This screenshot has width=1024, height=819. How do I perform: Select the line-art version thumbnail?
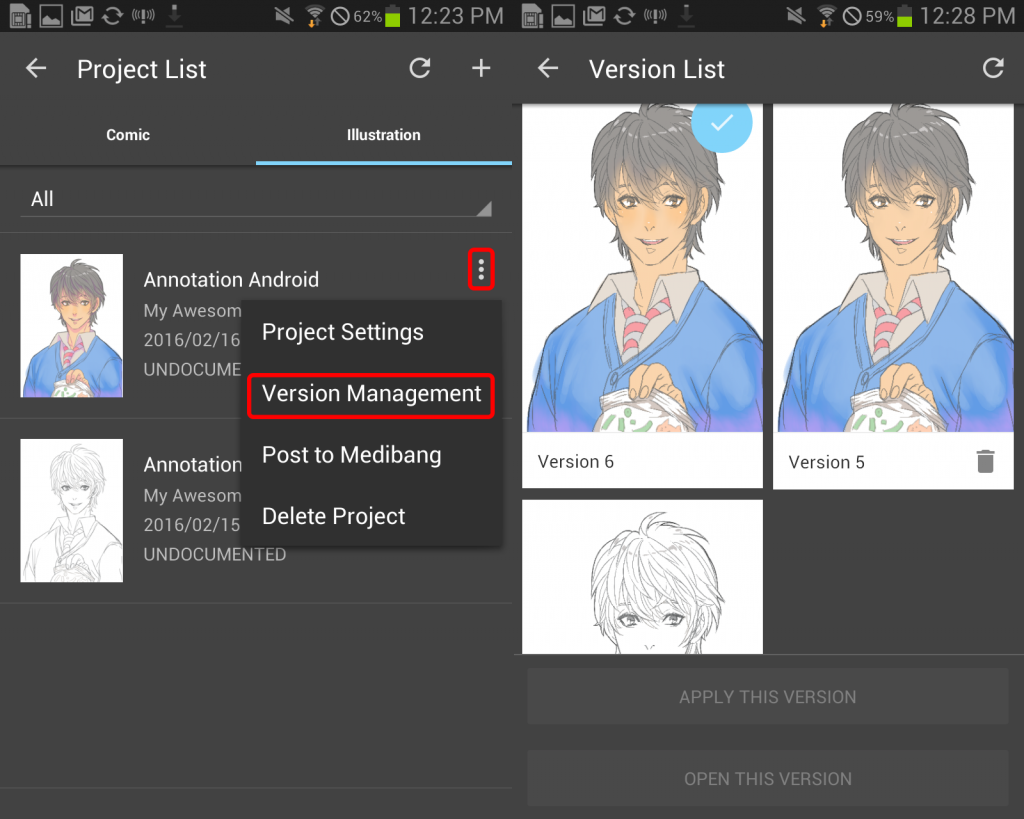pyautogui.click(x=643, y=577)
